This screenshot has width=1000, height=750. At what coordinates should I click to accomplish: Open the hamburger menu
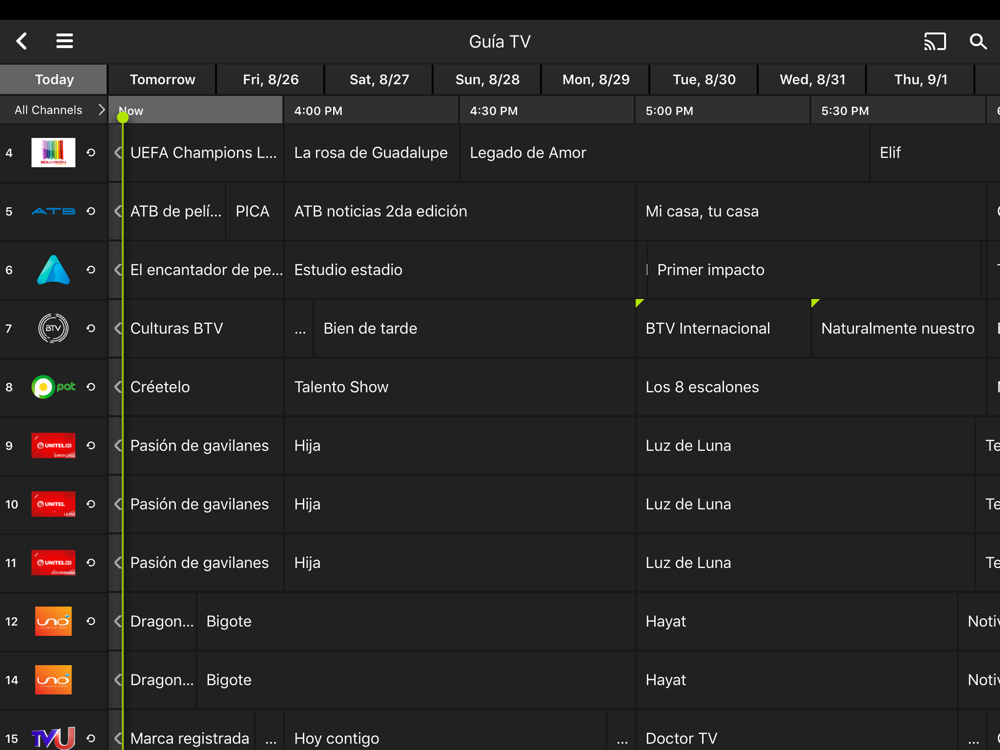tap(64, 41)
